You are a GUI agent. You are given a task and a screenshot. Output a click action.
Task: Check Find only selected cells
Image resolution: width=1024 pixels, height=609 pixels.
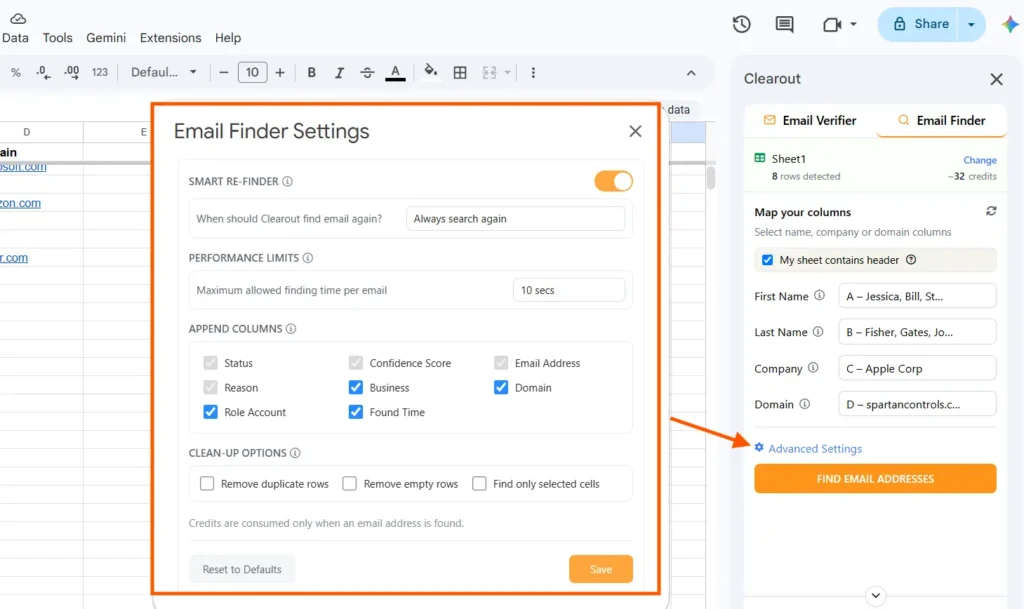pos(479,484)
